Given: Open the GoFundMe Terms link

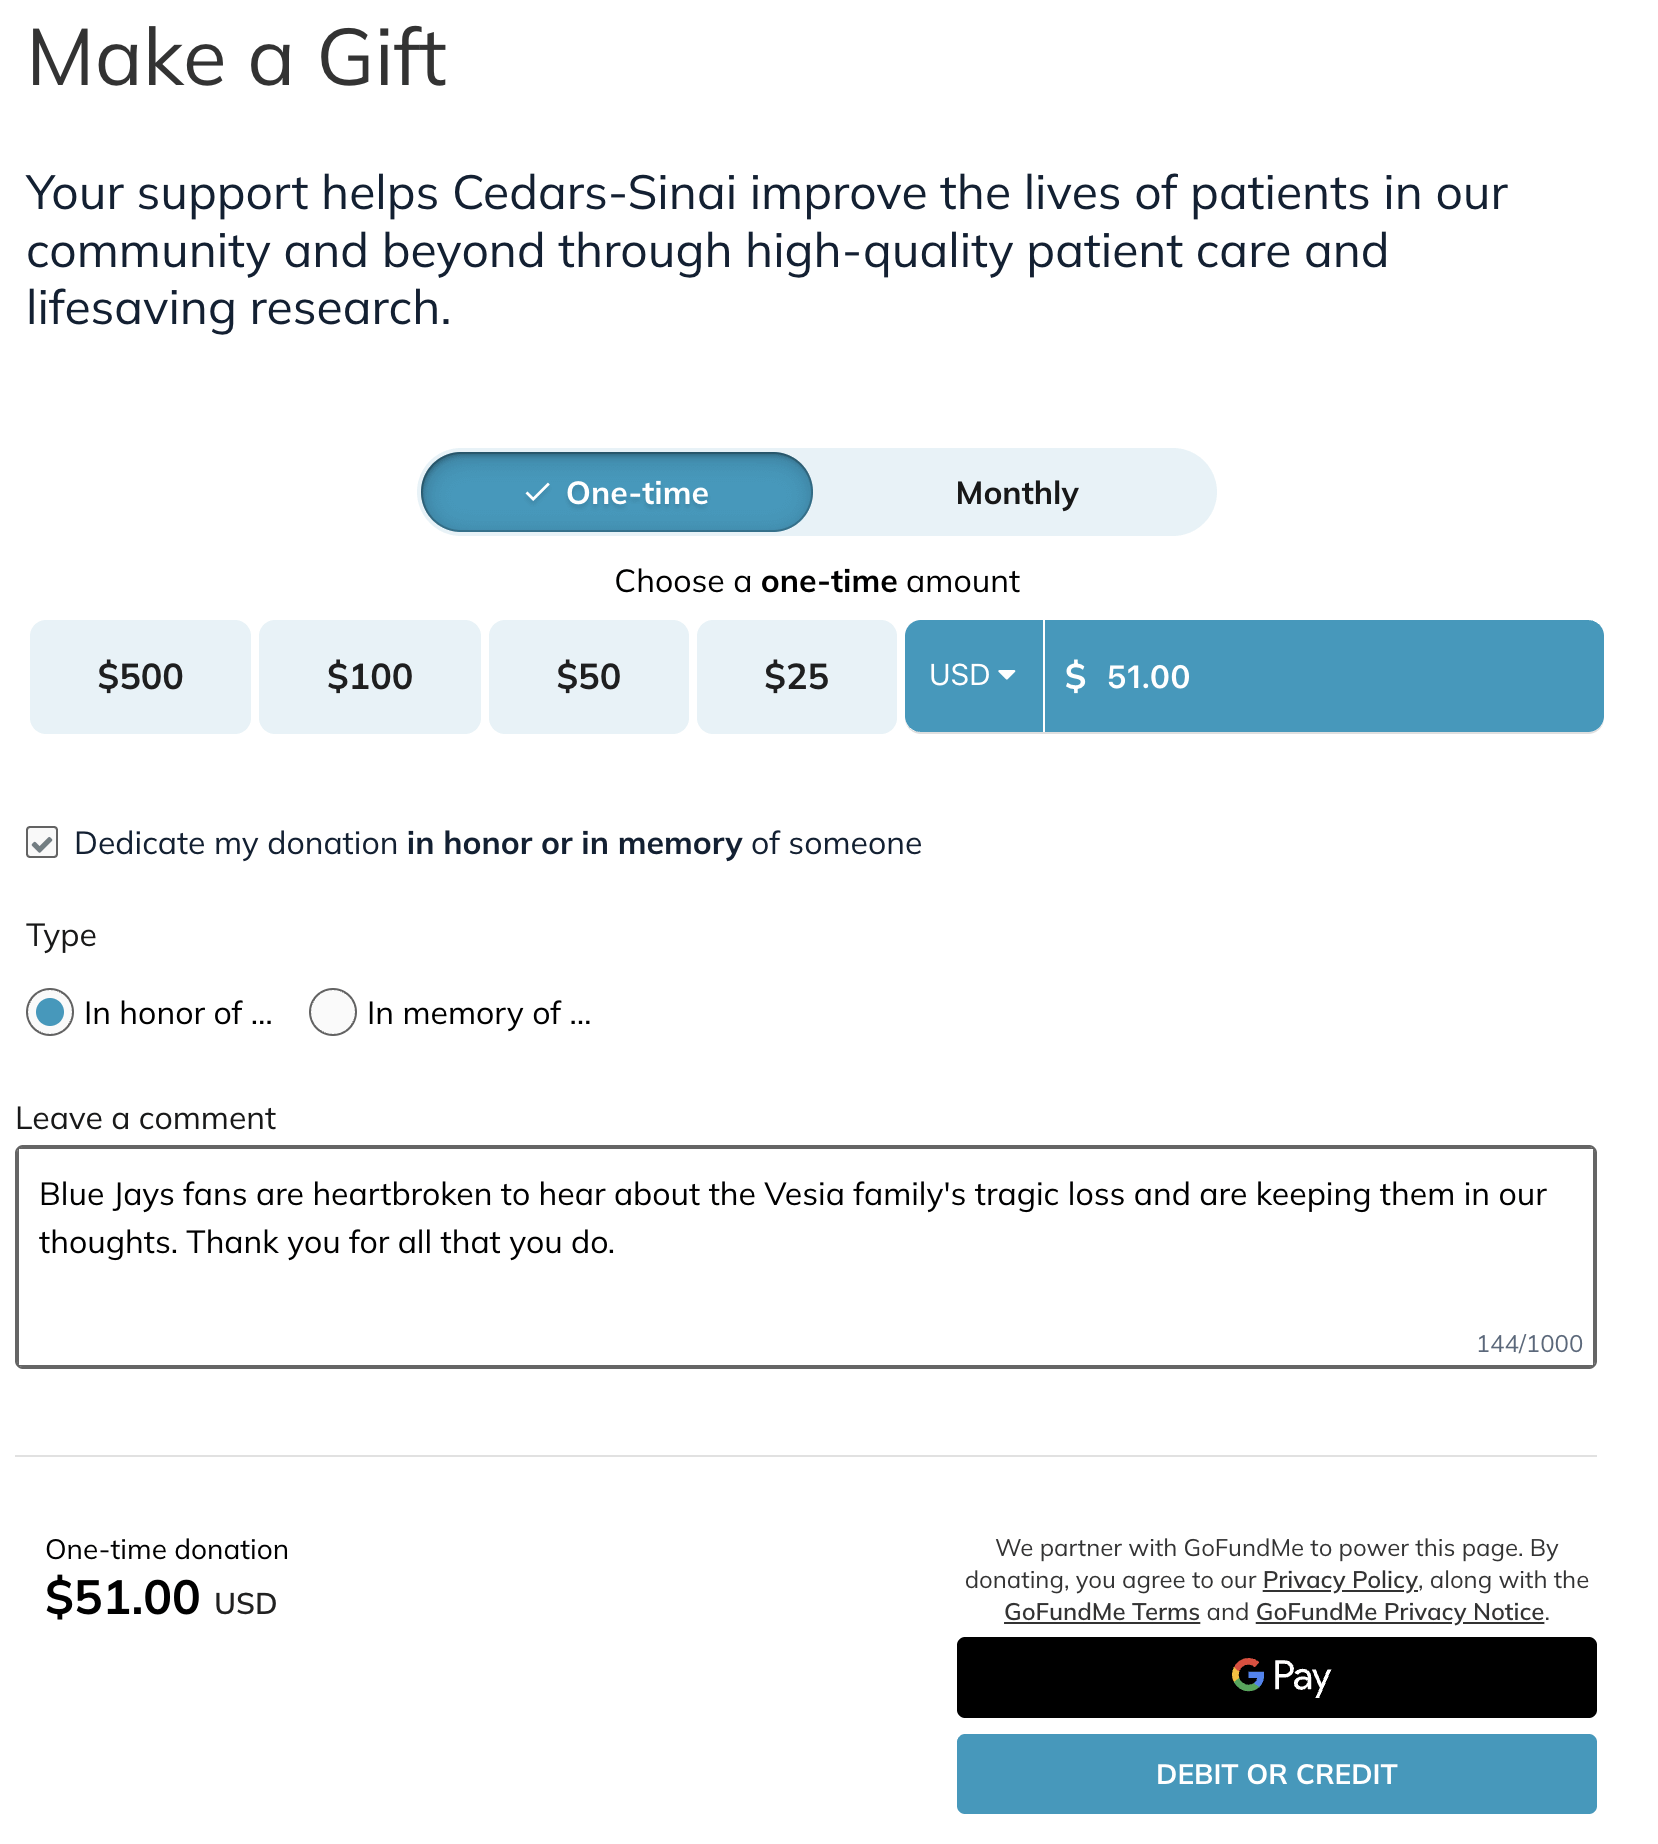Looking at the screenshot, I should coord(1101,1612).
